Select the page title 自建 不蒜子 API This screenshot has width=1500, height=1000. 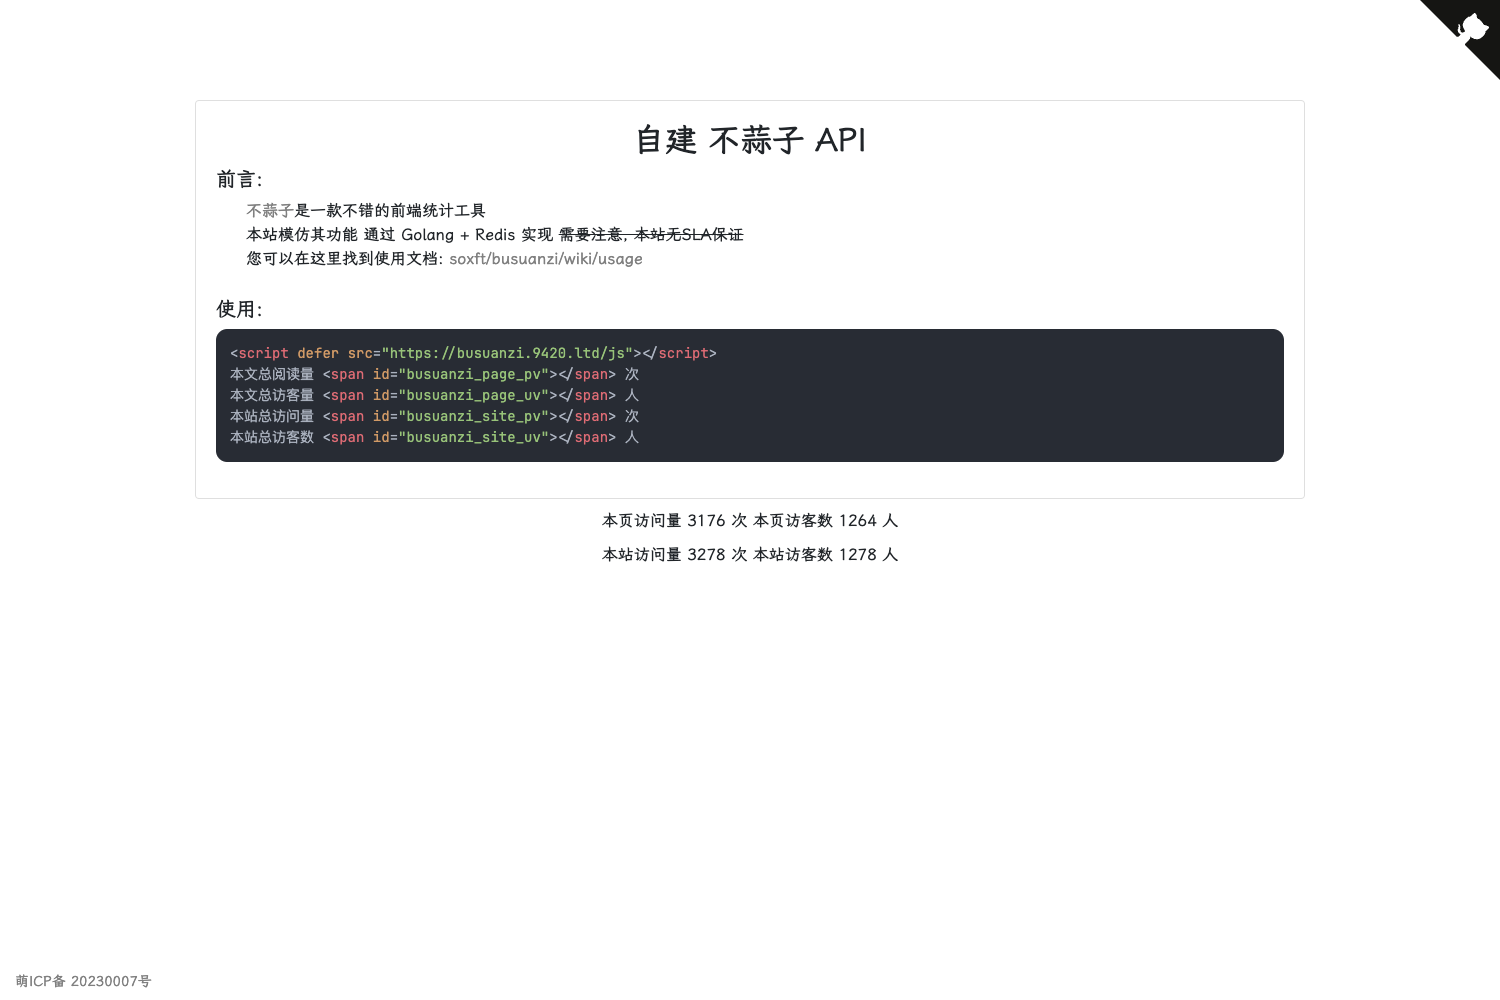tap(750, 141)
